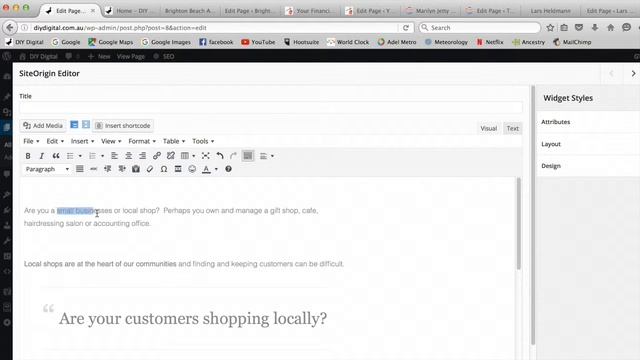Toggle the toolbar toggle (kitchen sink) button
The image size is (640, 360).
coord(248,156)
